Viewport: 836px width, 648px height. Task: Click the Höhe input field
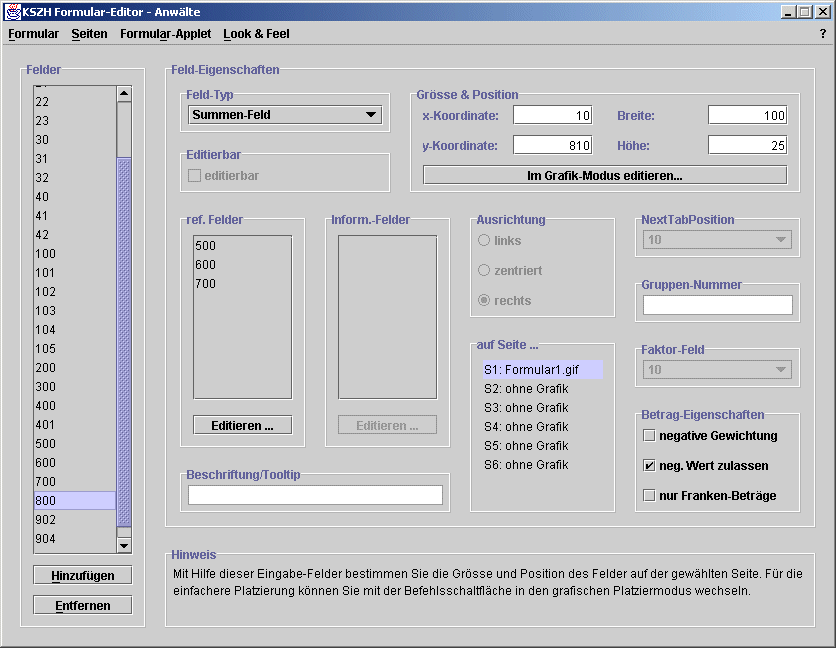(747, 145)
